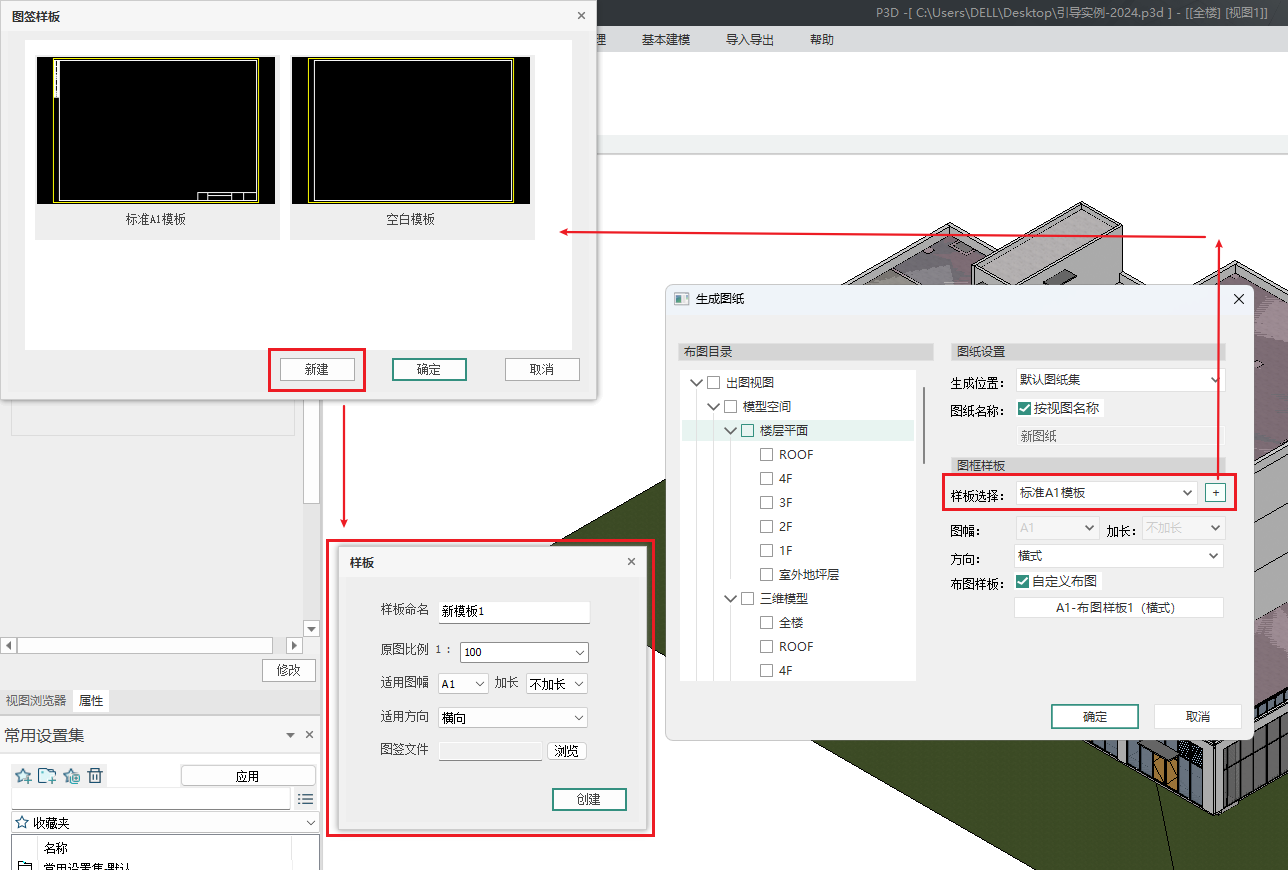Close the 样板 dialog
The height and width of the screenshot is (870, 1288).
click(631, 562)
